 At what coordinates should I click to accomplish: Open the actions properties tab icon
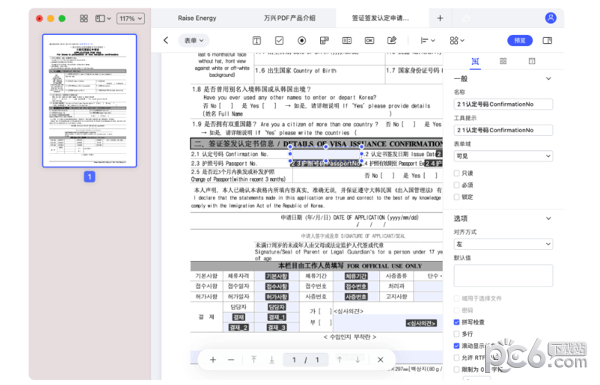coord(532,61)
